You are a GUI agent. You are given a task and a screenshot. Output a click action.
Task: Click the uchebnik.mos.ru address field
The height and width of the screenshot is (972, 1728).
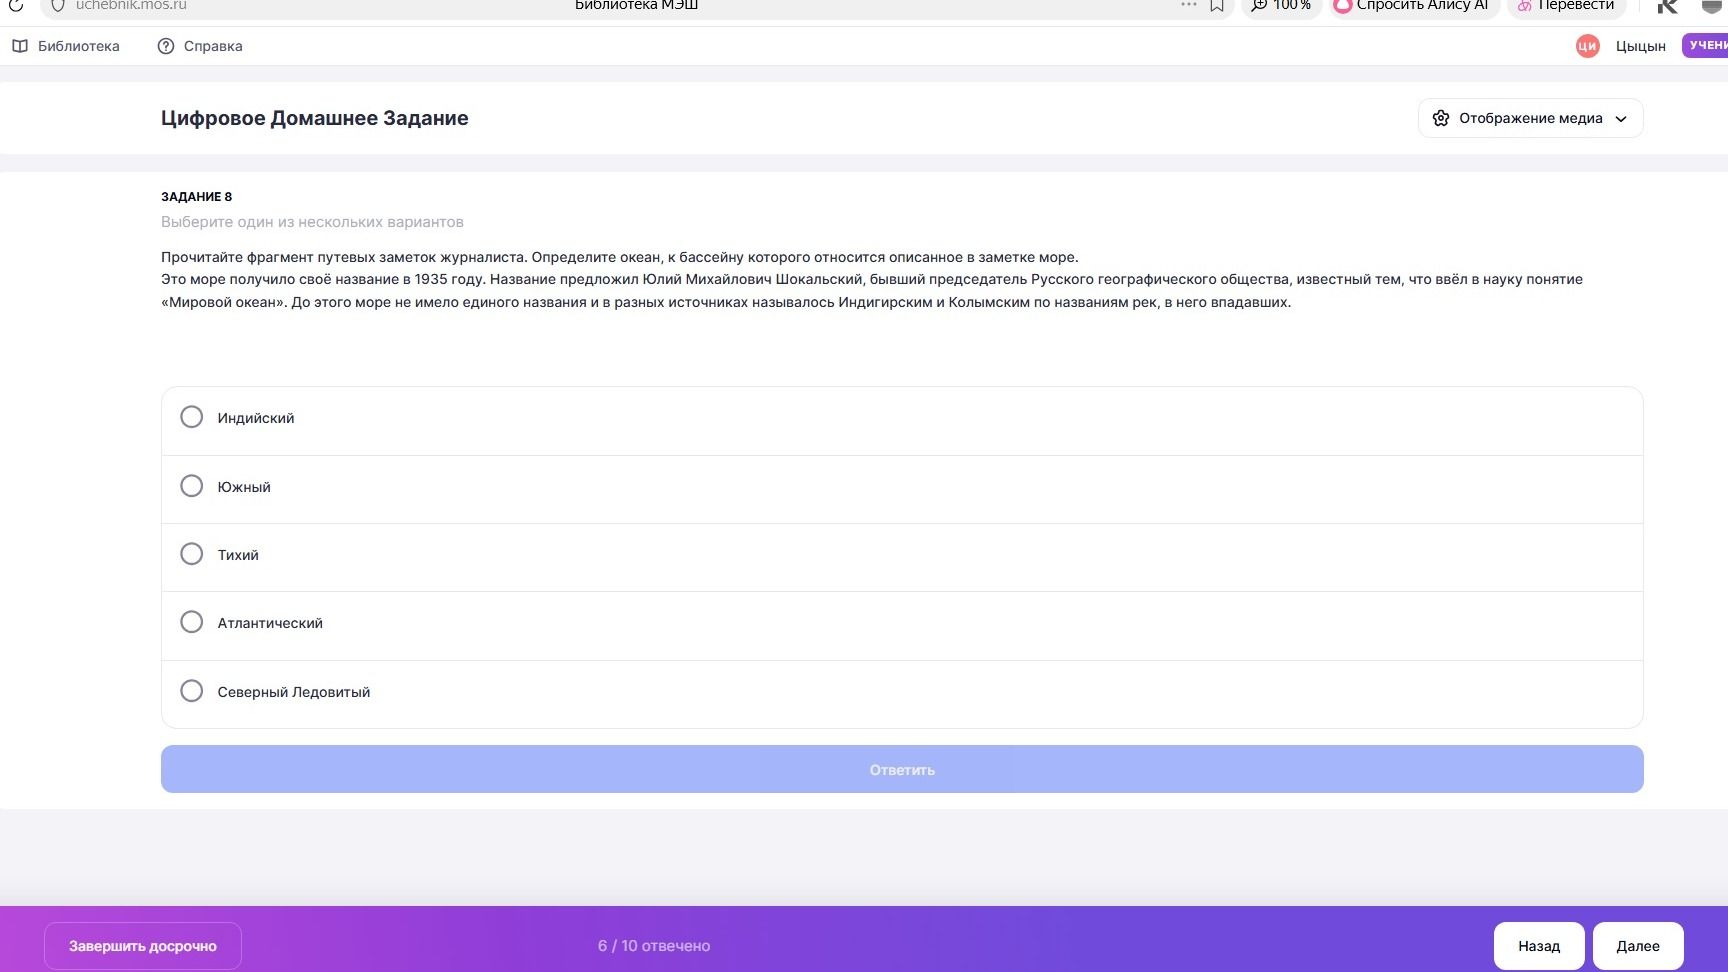coord(131,5)
